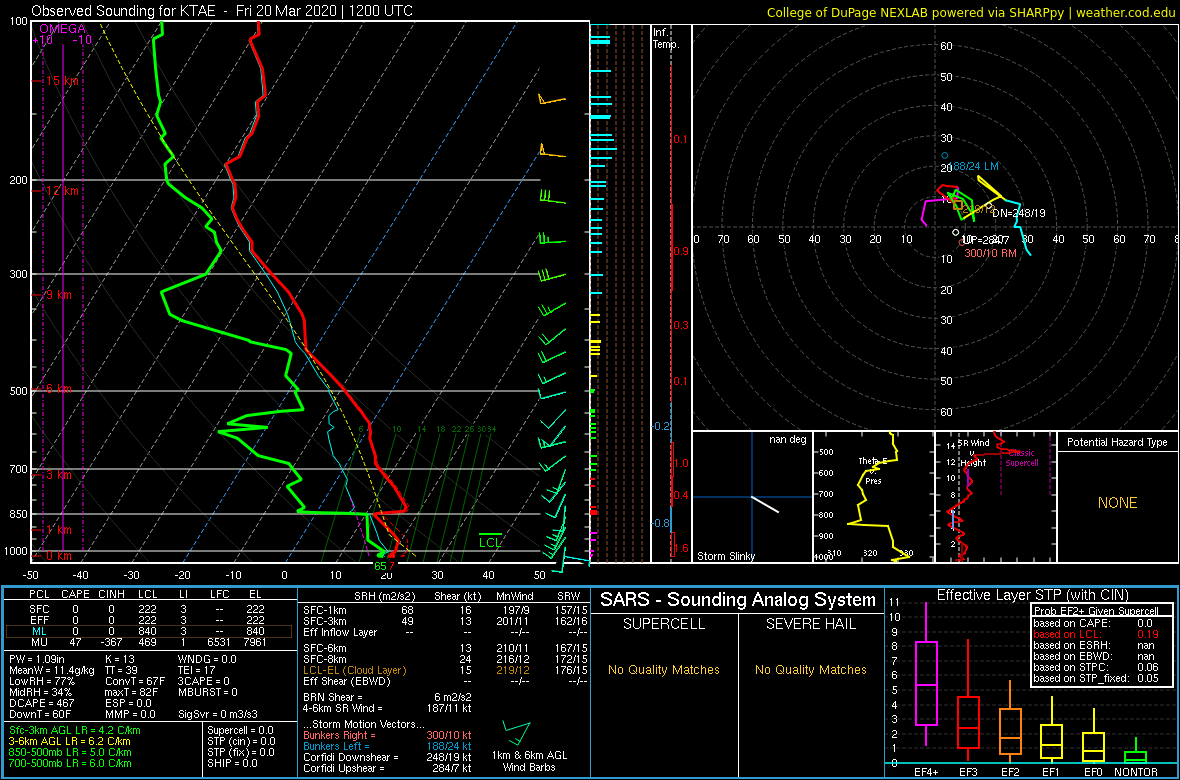Click the LCL-EL (Cloud Layer) row
1180x780 pixels.
[x=445, y=670]
